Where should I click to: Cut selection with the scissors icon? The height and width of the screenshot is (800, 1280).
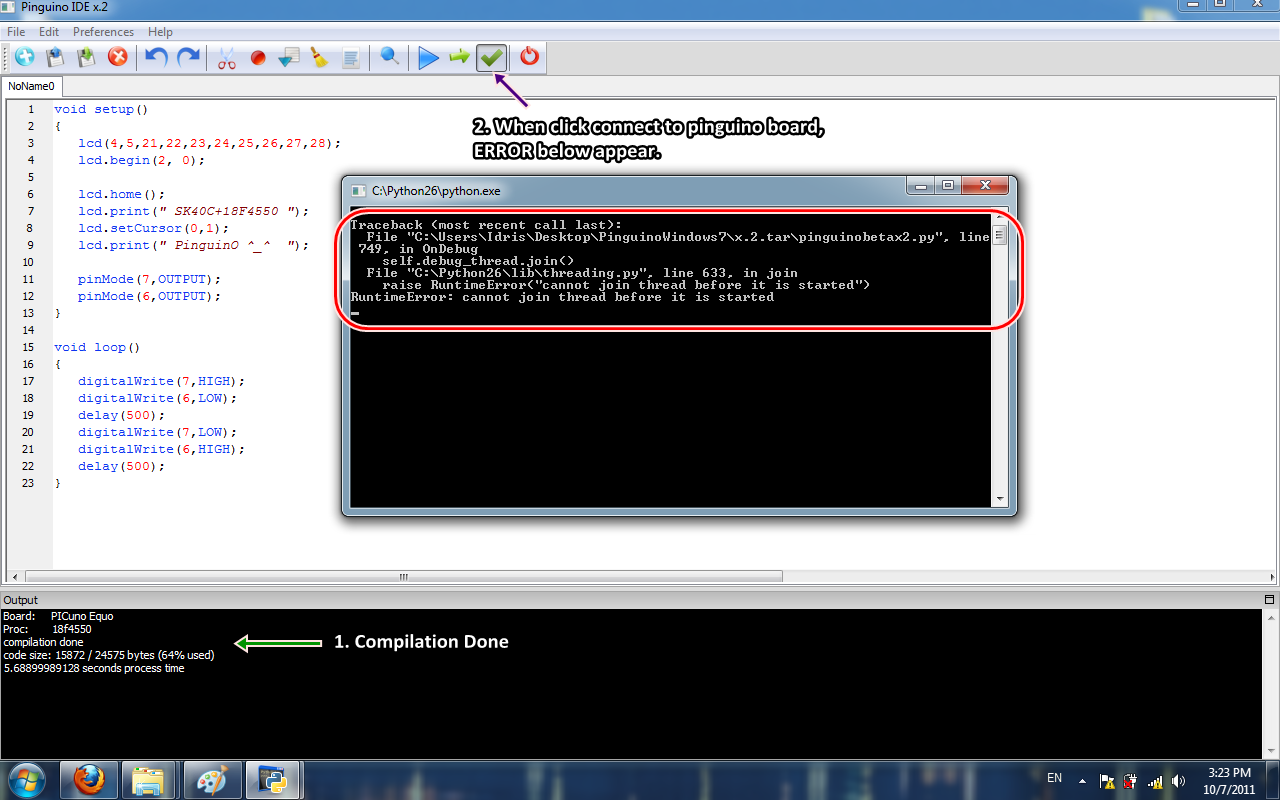point(227,58)
